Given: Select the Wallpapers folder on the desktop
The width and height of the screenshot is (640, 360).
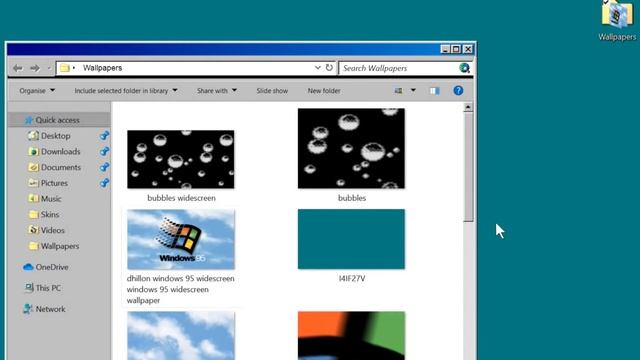Looking at the screenshot, I should [x=617, y=20].
